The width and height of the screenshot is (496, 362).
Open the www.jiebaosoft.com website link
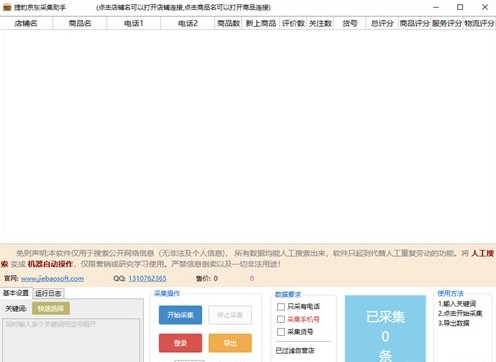click(52, 278)
